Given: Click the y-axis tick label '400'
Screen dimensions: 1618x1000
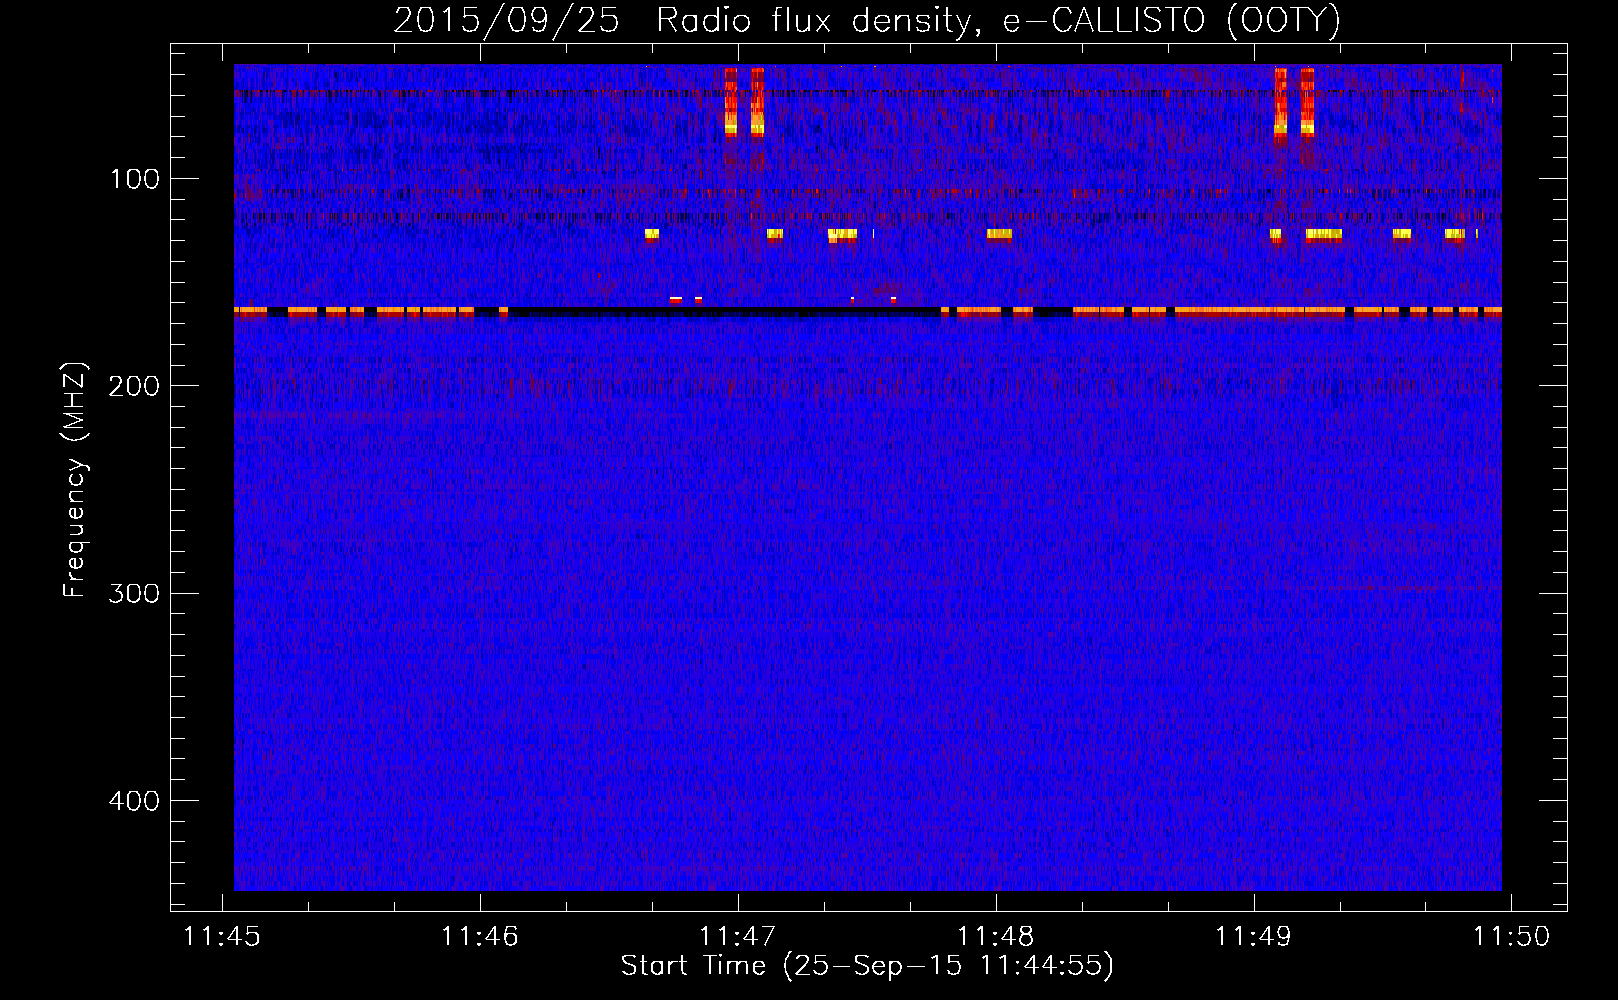Looking at the screenshot, I should click(x=134, y=801).
